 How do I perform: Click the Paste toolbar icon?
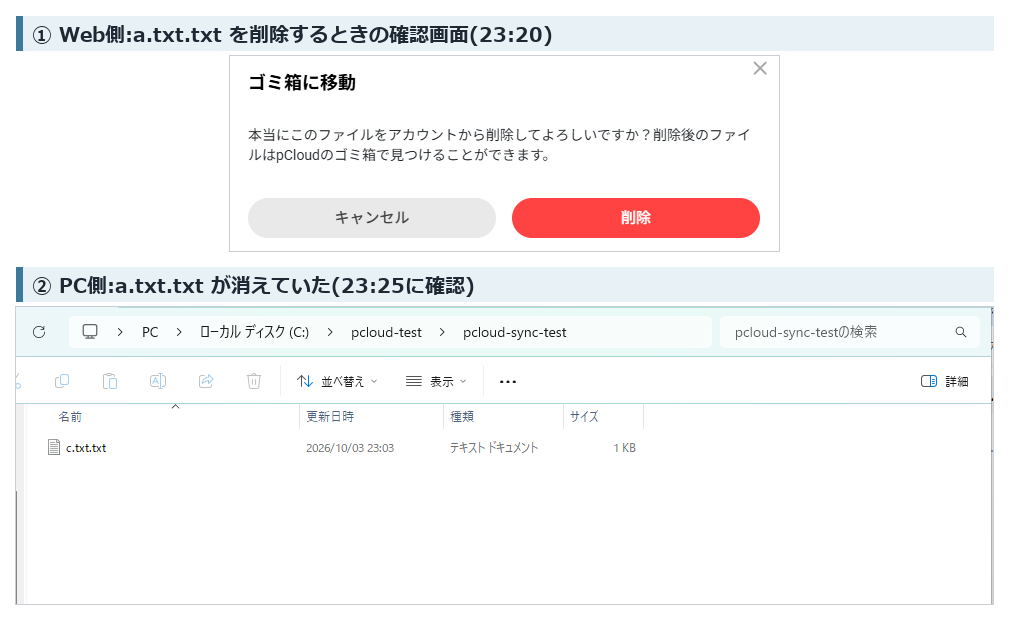pos(110,381)
